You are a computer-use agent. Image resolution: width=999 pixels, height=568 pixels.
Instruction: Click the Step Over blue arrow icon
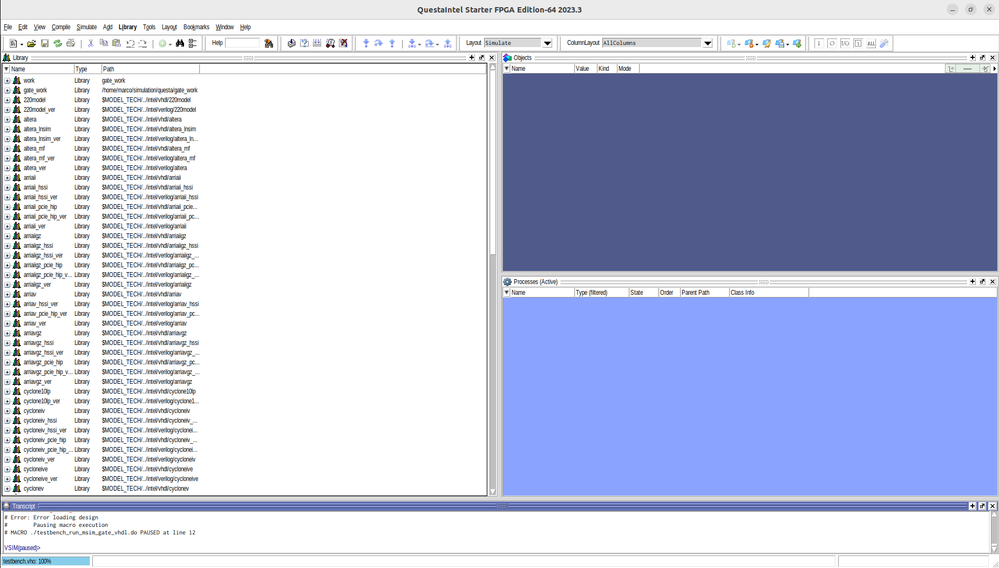pyautogui.click(x=378, y=43)
